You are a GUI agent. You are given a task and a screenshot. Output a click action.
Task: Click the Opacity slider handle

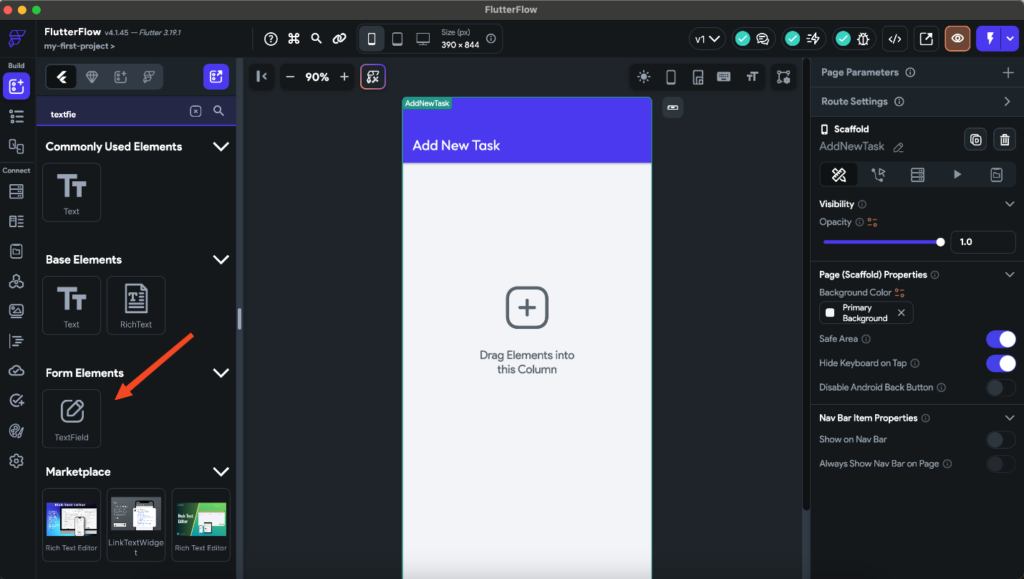(x=940, y=242)
